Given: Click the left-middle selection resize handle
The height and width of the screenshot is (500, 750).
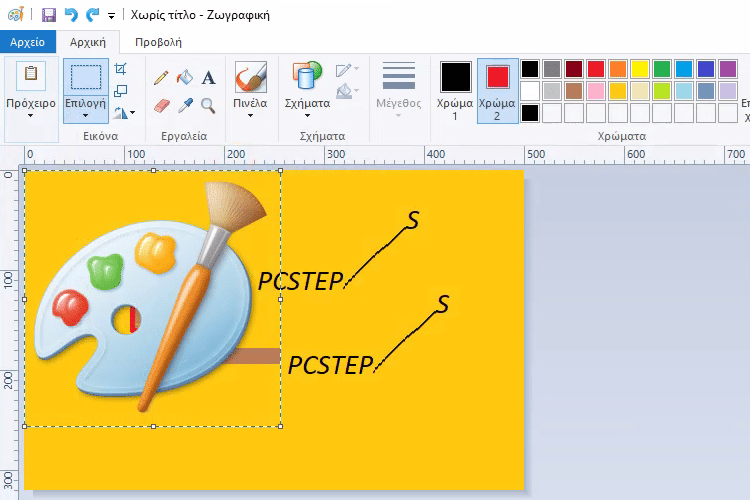Looking at the screenshot, I should coord(24,299).
